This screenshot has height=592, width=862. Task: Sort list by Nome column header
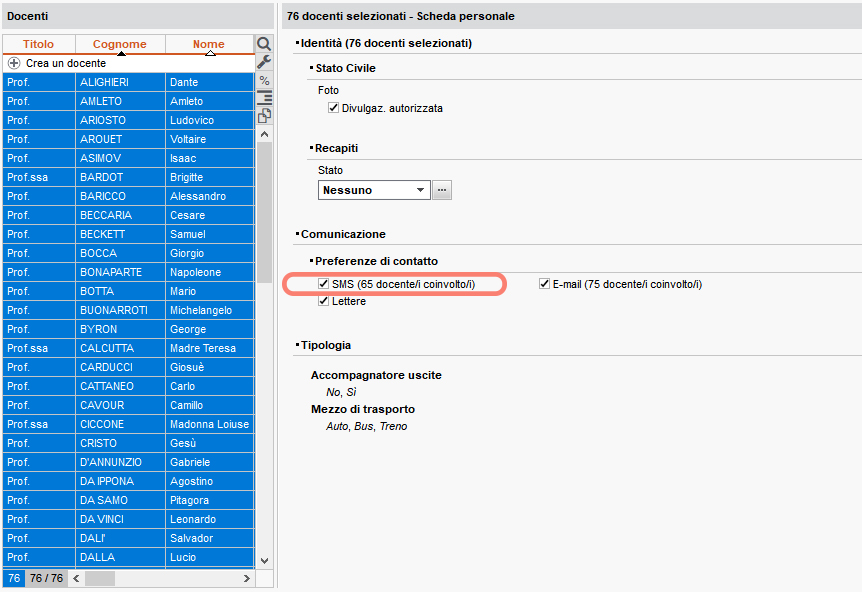click(209, 44)
